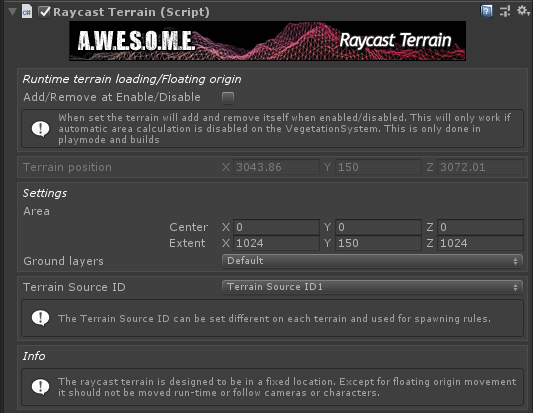The height and width of the screenshot is (413, 533).
Task: Enable the Add/Remove at Enable/Disable checkbox
Action: pos(228,98)
